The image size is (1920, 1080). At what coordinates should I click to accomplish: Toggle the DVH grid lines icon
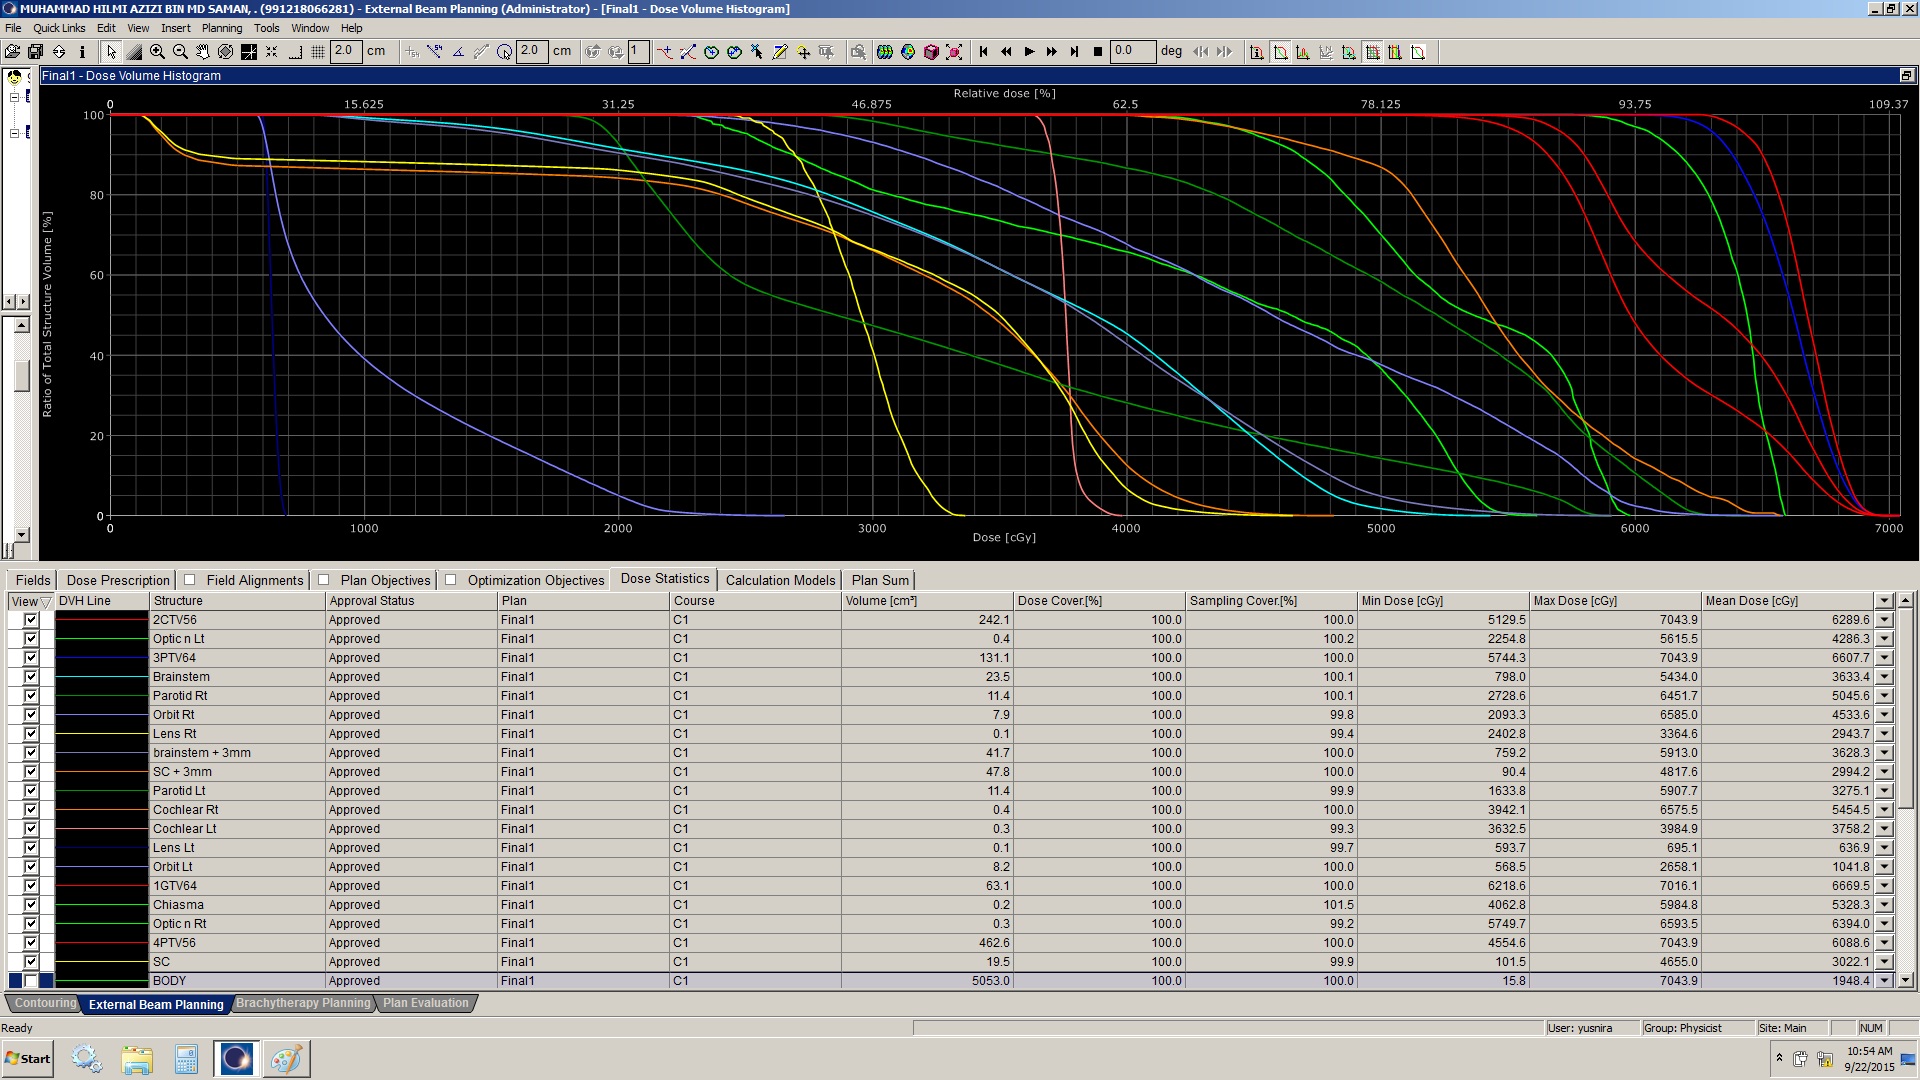click(1372, 52)
